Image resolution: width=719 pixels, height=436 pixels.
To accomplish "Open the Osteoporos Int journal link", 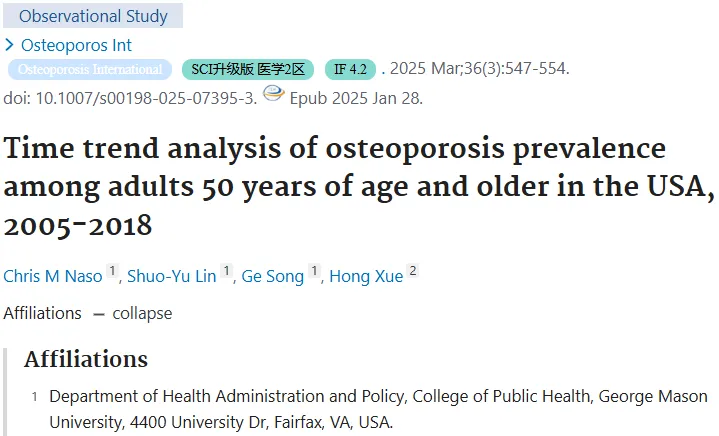I will pos(76,45).
